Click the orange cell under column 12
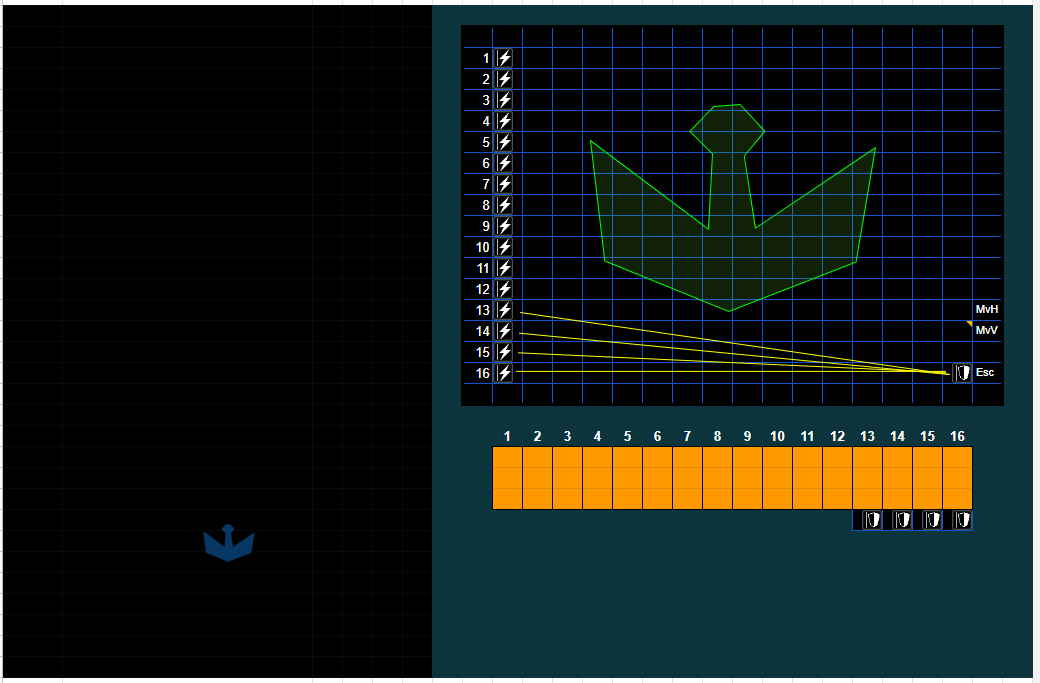The image size is (1040, 683). 838,478
